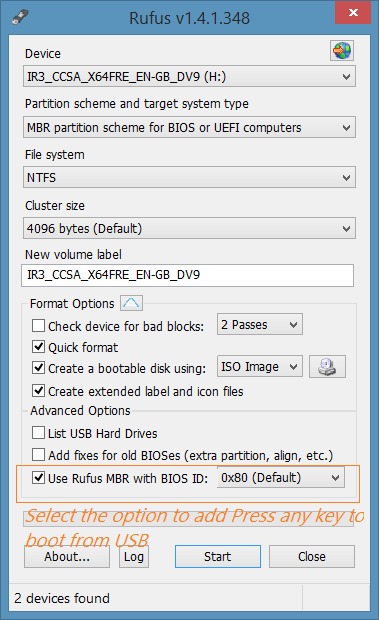Click the language globe icon
The image size is (379, 620).
point(342,51)
